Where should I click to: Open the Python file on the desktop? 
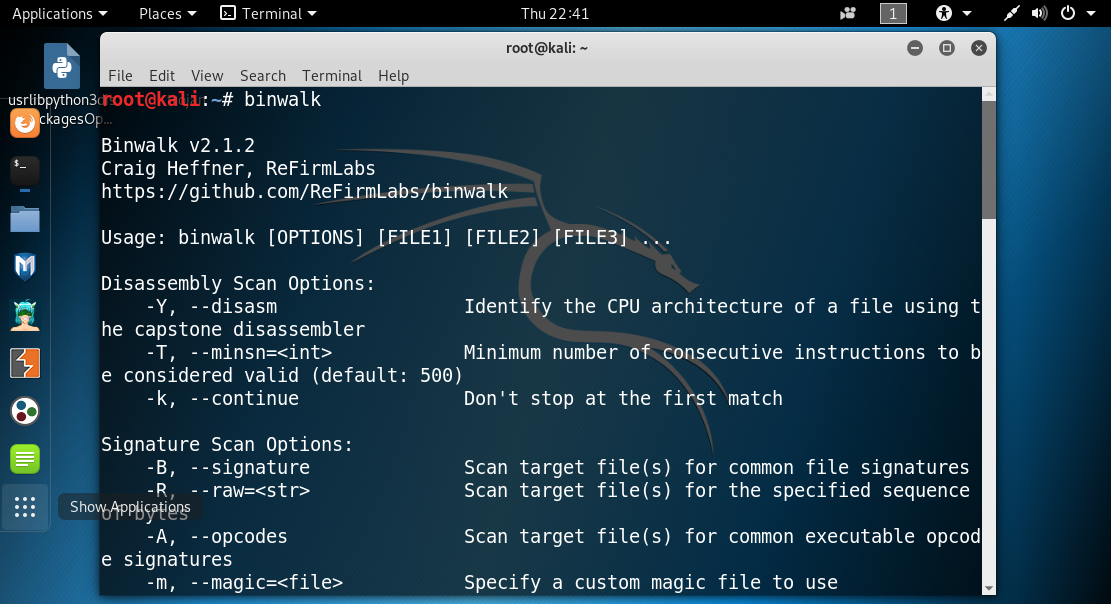62,67
